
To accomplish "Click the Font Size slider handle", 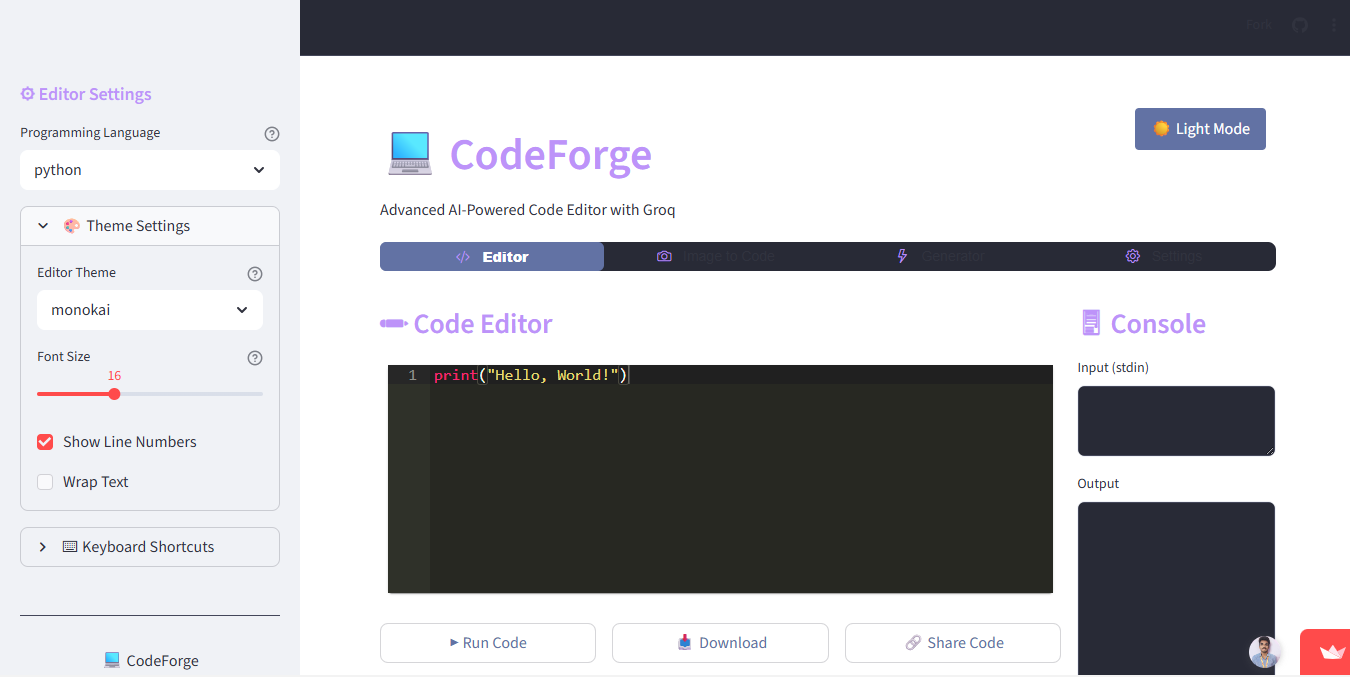I will point(114,394).
